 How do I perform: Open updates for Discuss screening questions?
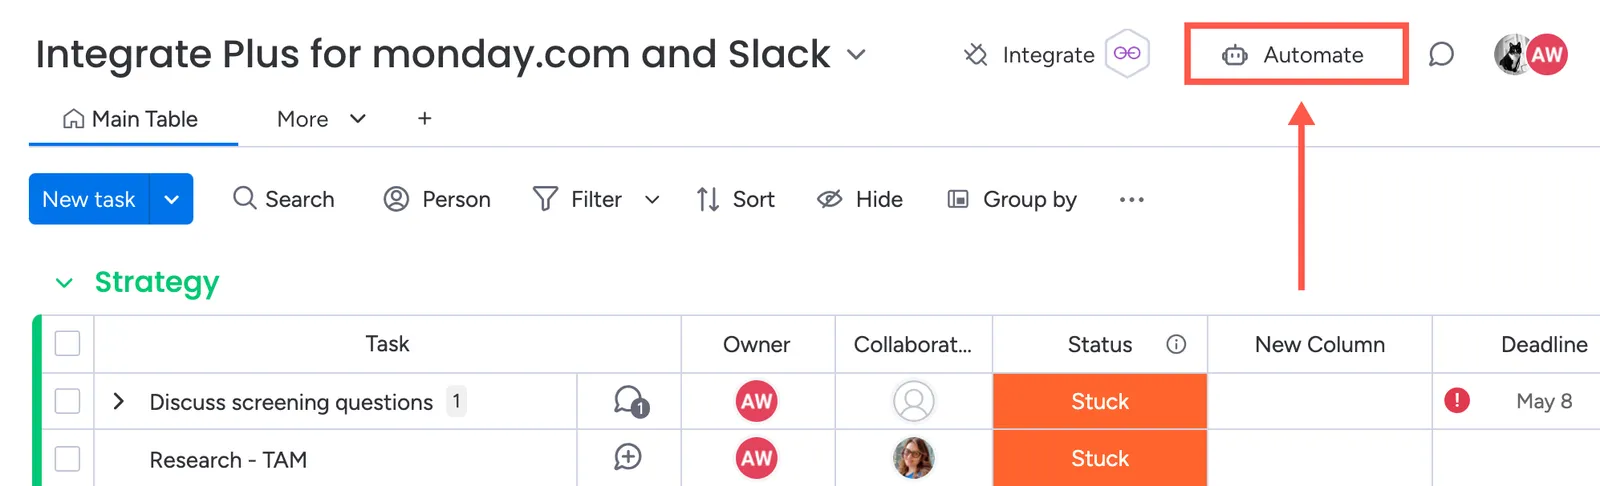630,401
